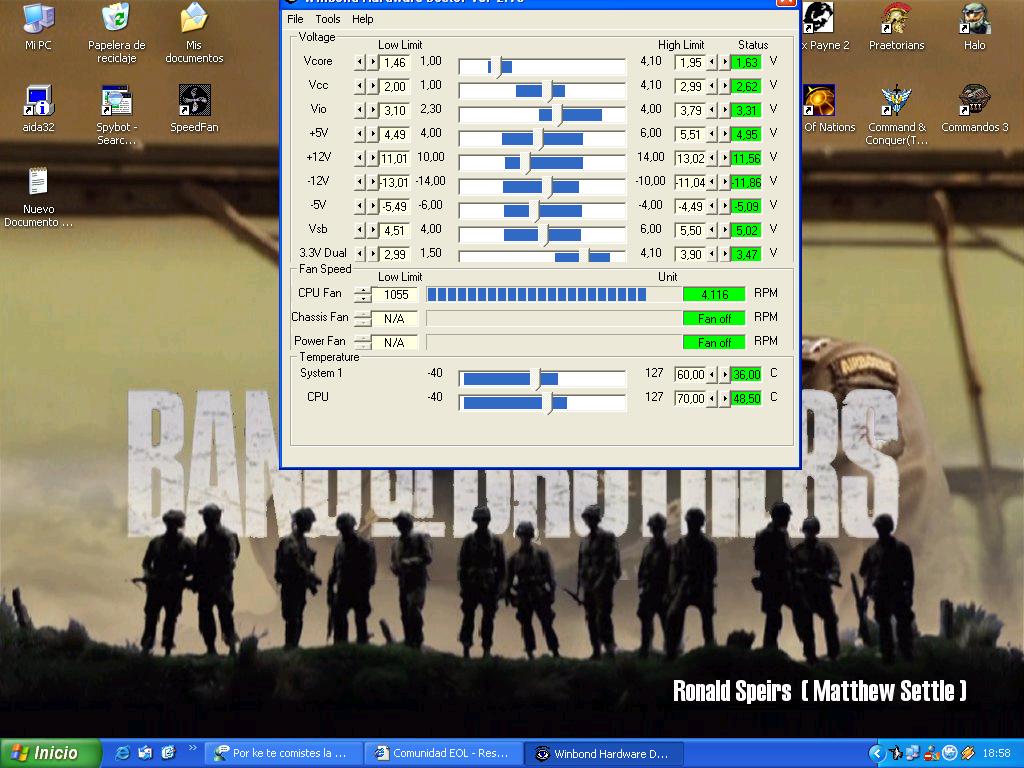
Task: Select the Nuevo Documento text file icon
Action: click(x=38, y=197)
